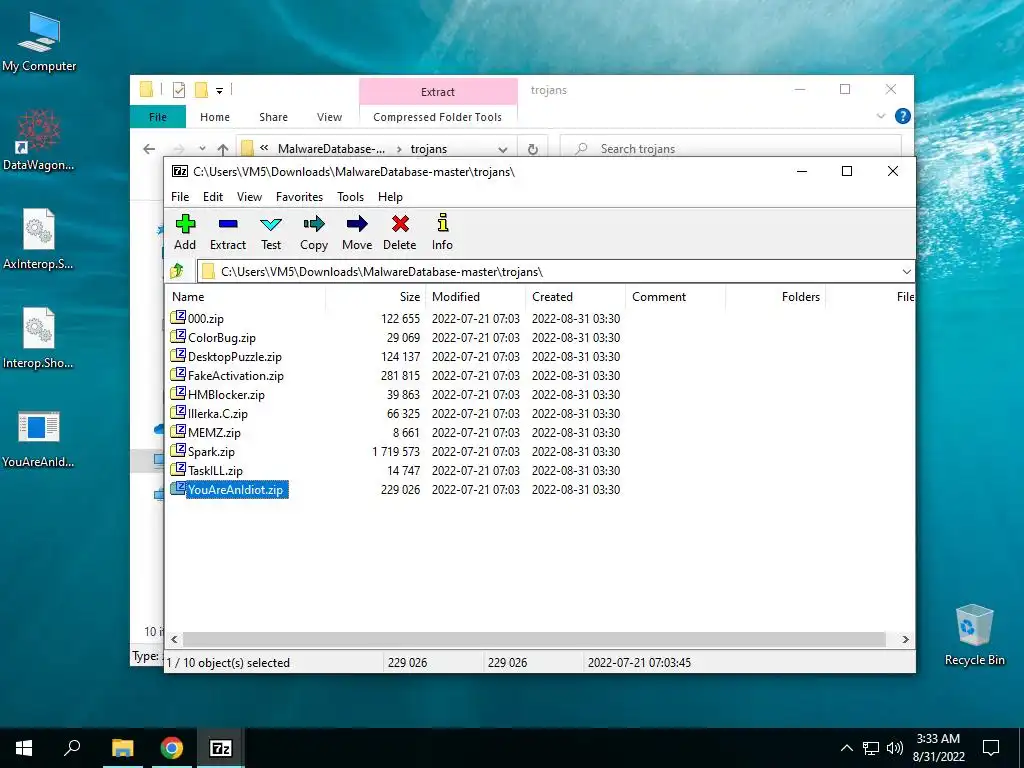Select Spark.zip archive

click(x=202, y=451)
